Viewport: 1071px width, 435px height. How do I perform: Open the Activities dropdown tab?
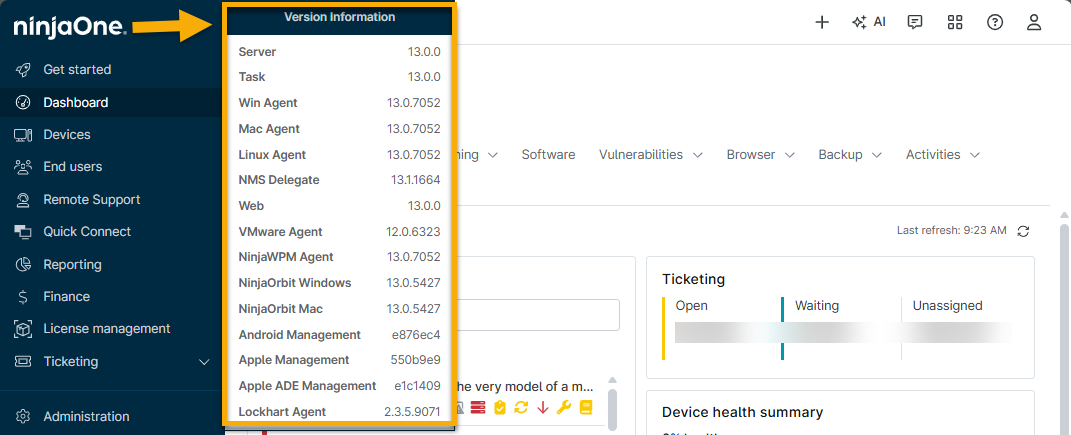pos(943,155)
